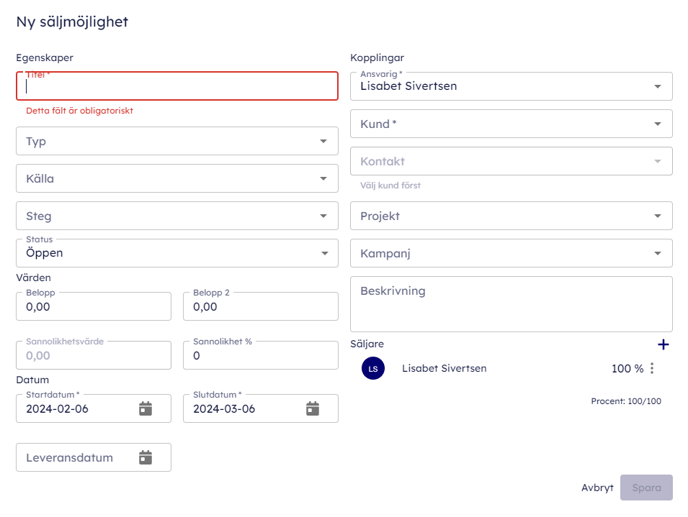688x517 pixels.
Task: Click the Sannolikhet % field
Action: pyautogui.click(x=260, y=356)
